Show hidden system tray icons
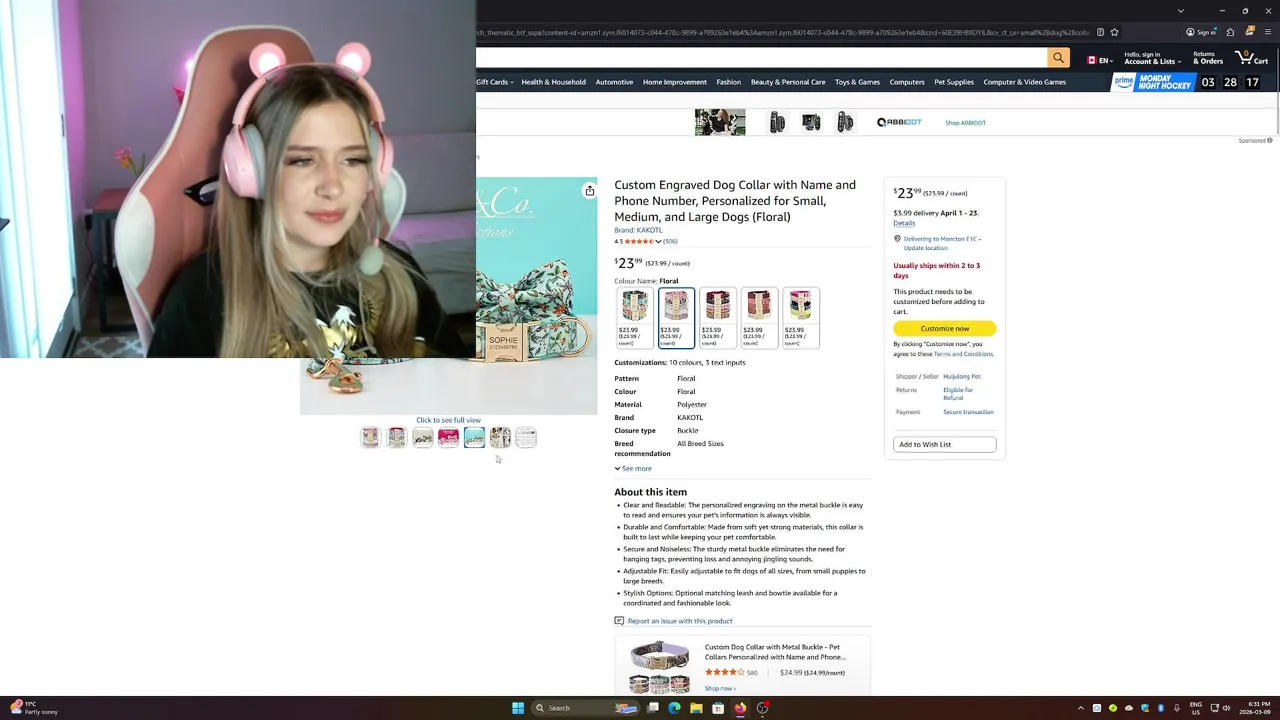The image size is (1280, 720). (1080, 708)
